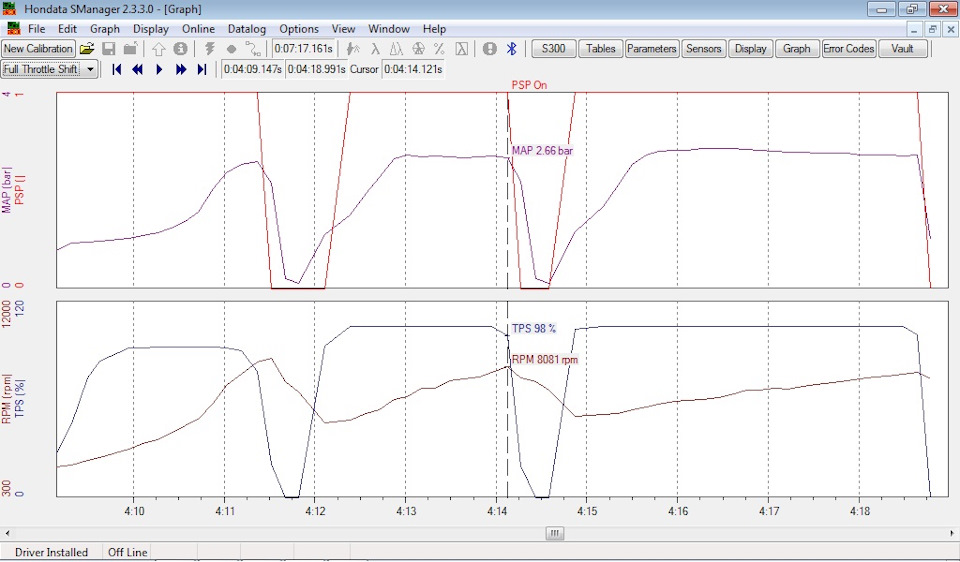Click the percent icon in toolbar
Screen dimensions: 960x562
pos(439,48)
